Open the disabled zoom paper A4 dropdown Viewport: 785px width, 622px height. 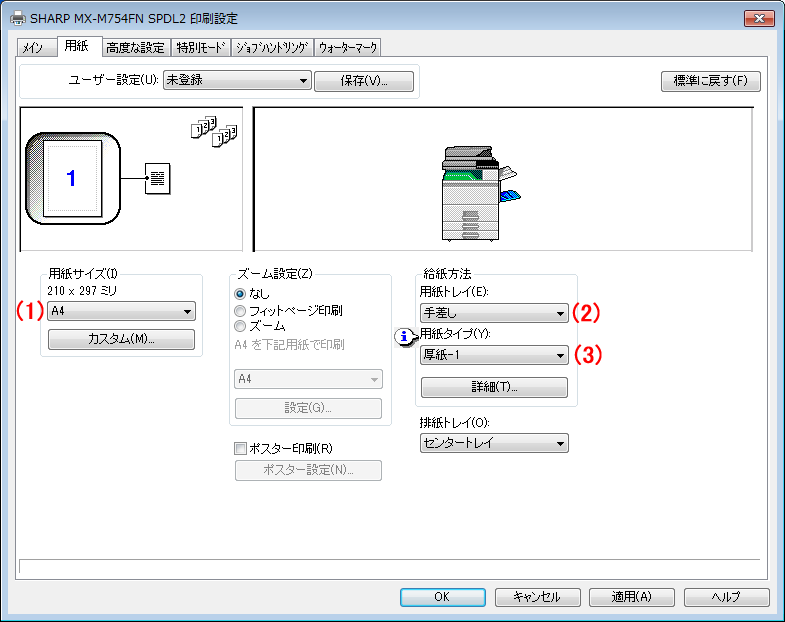pos(308,379)
